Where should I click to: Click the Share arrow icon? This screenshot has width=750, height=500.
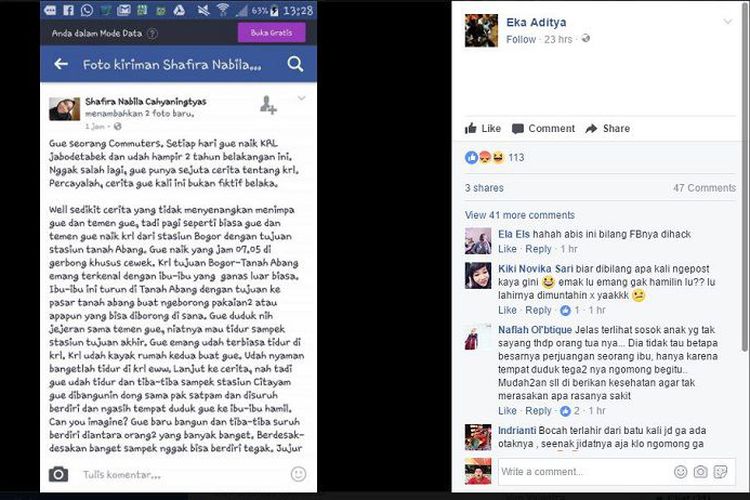coord(591,128)
